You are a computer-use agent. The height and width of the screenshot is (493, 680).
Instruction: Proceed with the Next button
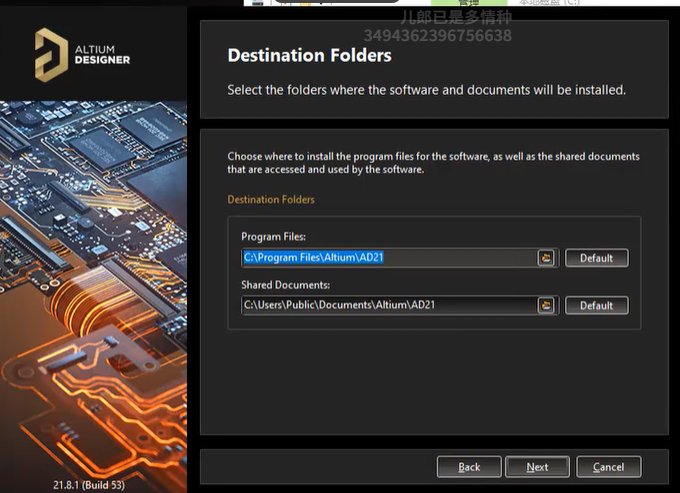pyautogui.click(x=537, y=467)
